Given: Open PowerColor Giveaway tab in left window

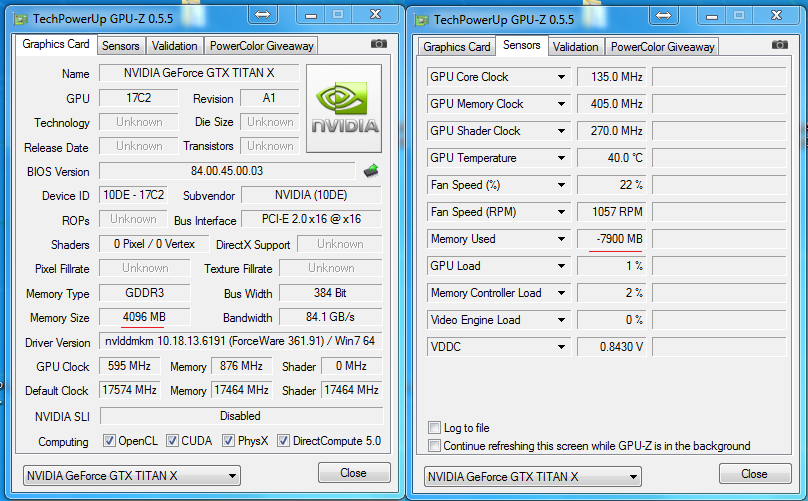Looking at the screenshot, I should point(261,46).
